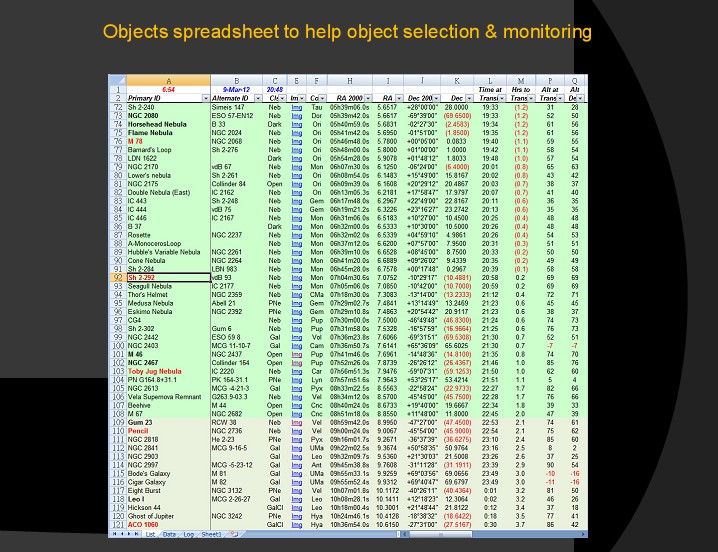Open the Alt at Transit filter dropdown
718x552 pixels.
point(560,98)
